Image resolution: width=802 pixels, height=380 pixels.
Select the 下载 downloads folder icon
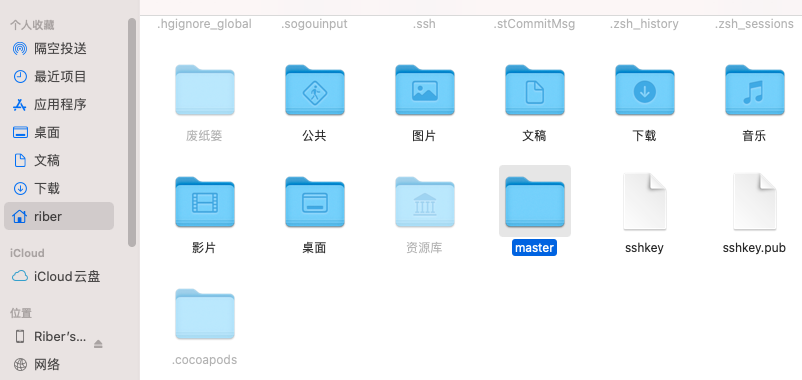tap(644, 90)
